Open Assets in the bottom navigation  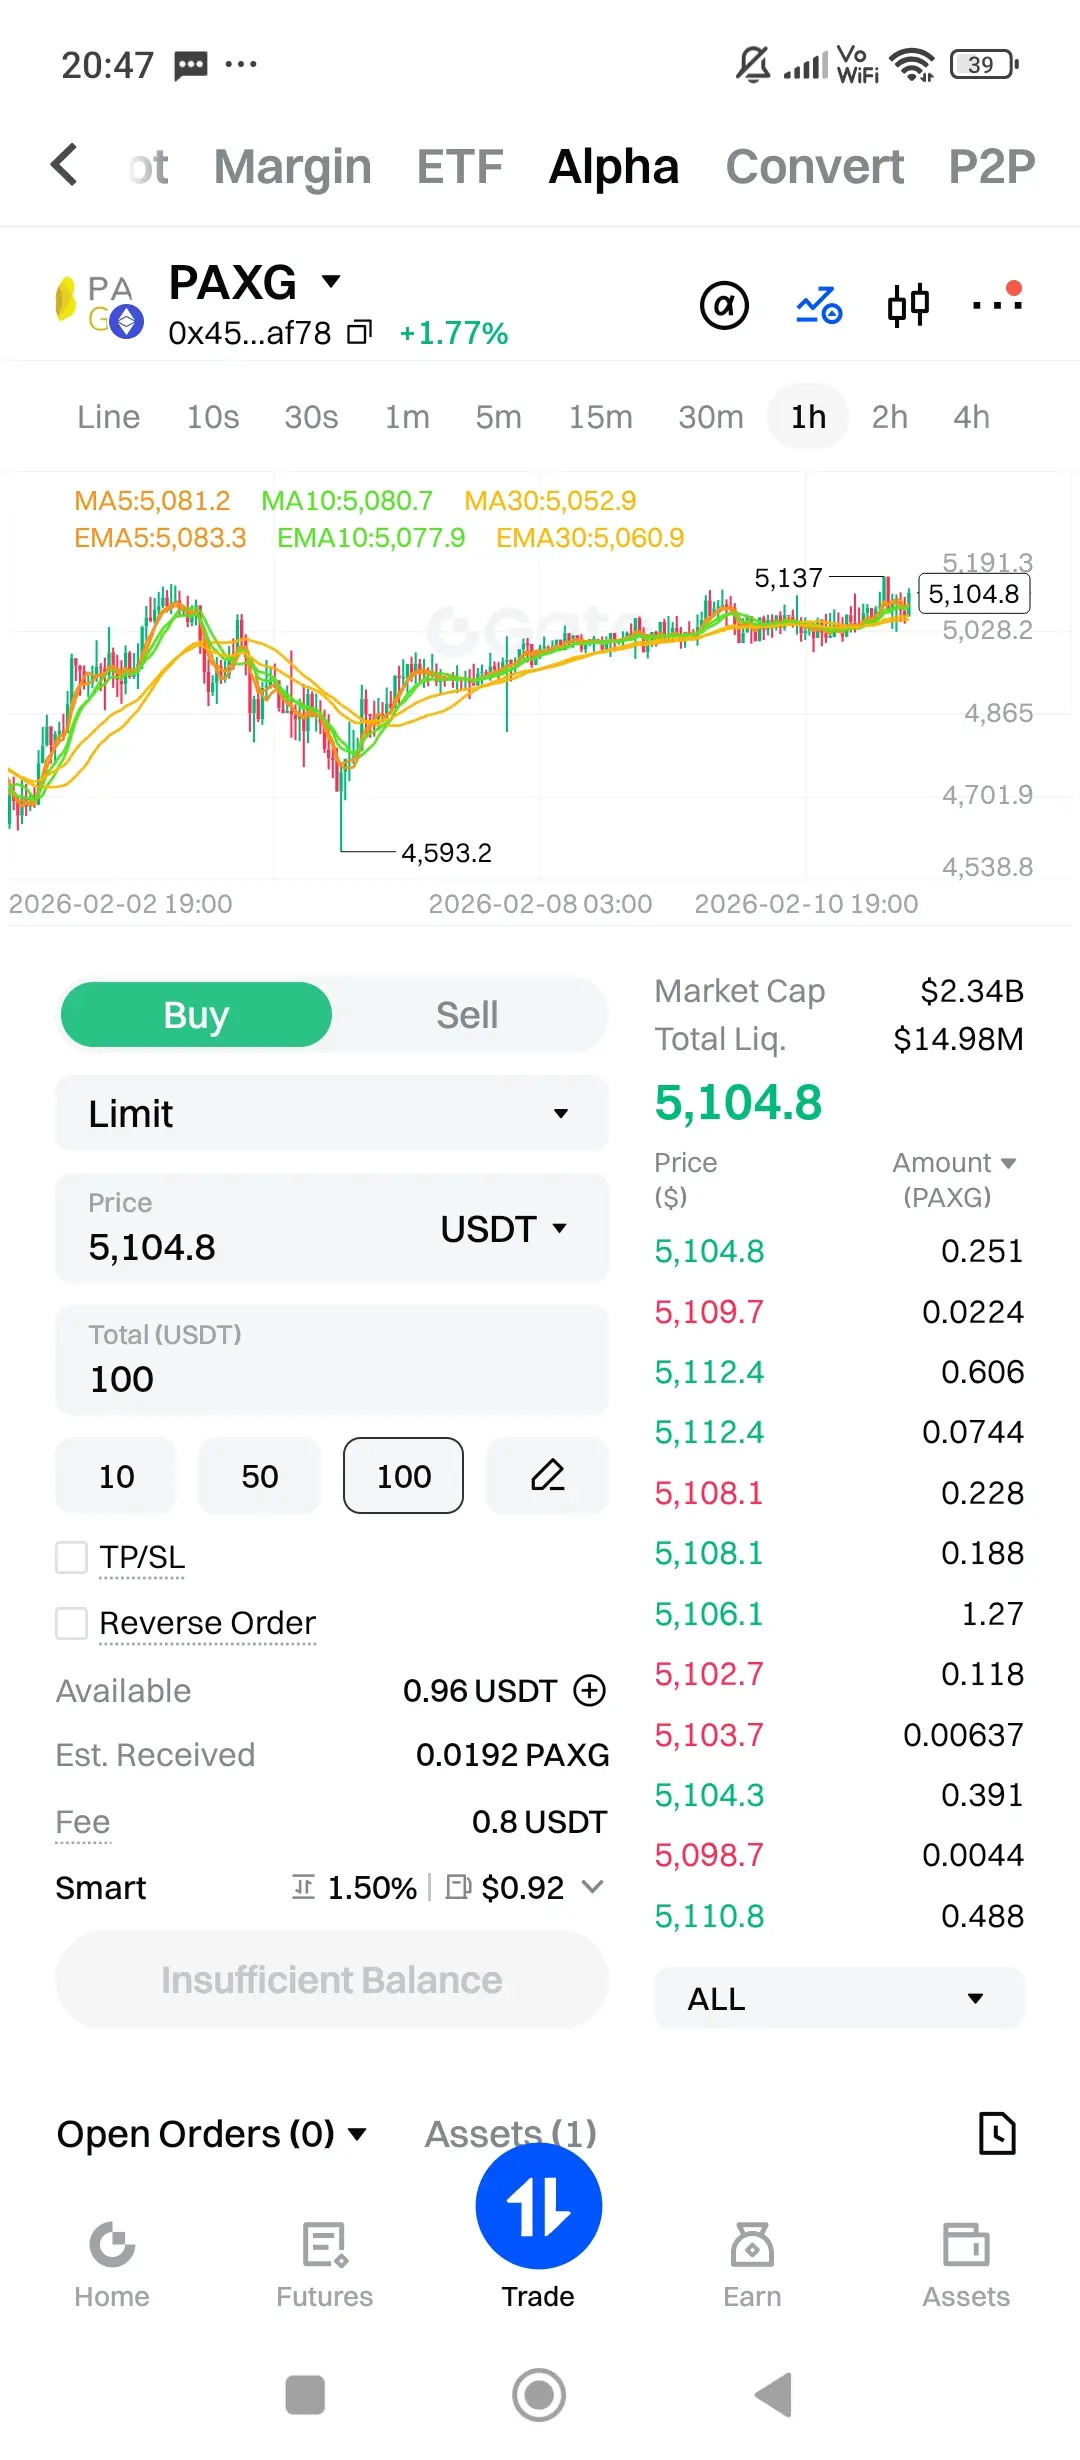(966, 2265)
